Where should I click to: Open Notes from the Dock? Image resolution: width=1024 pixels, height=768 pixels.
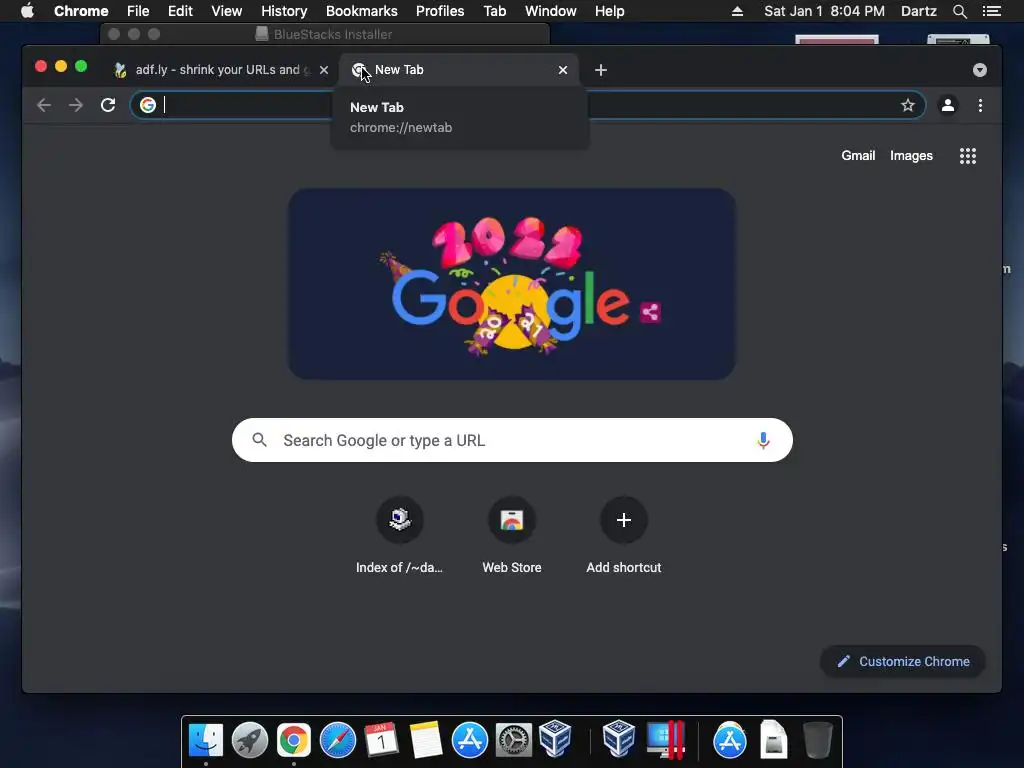click(426, 740)
